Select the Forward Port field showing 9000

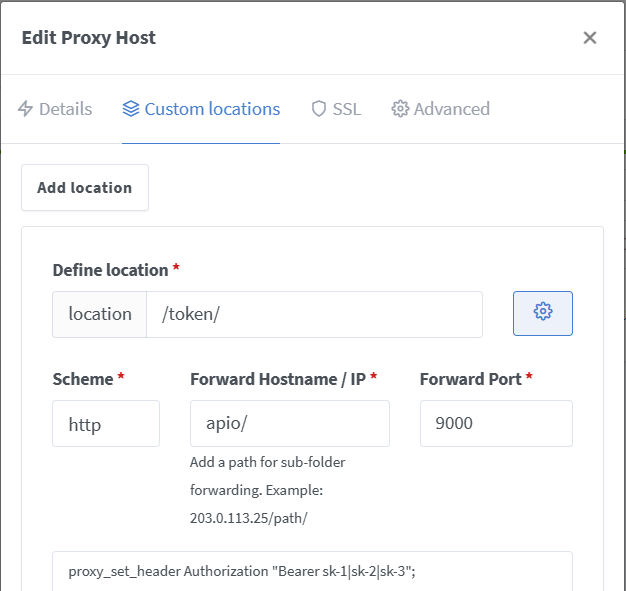(x=495, y=423)
